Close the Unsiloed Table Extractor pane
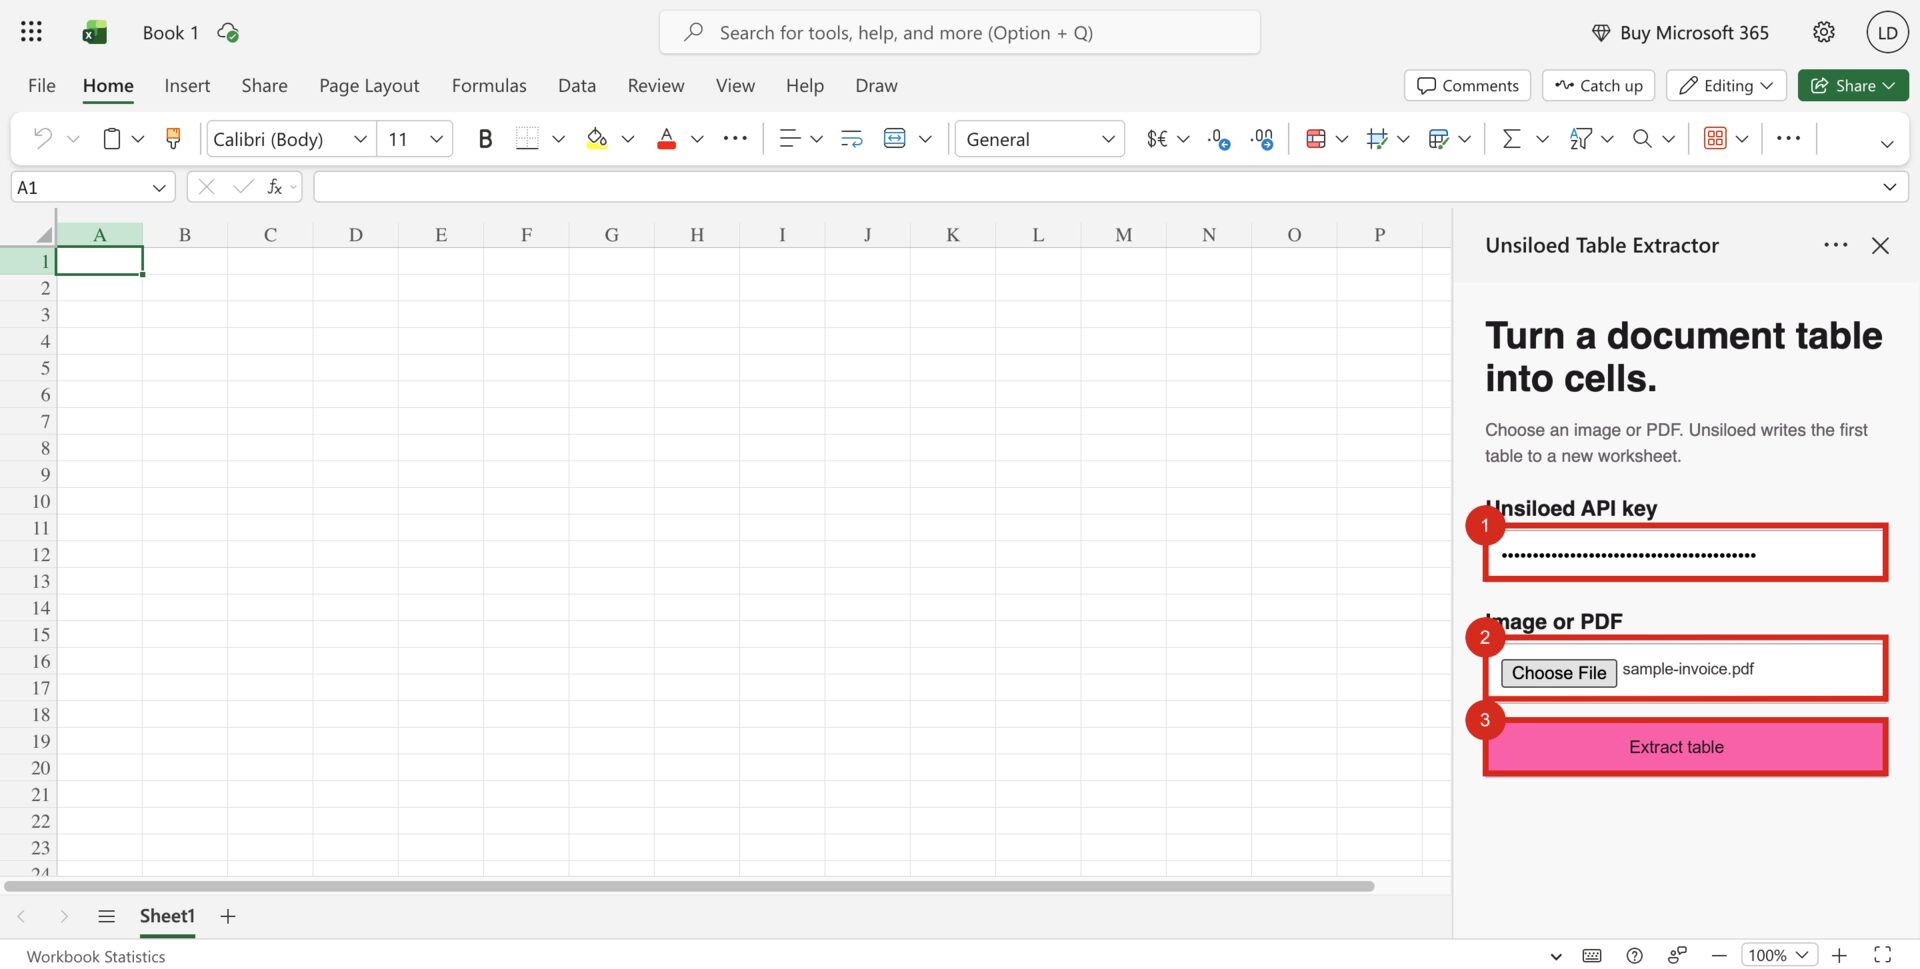The image size is (1920, 969). 1880,245
